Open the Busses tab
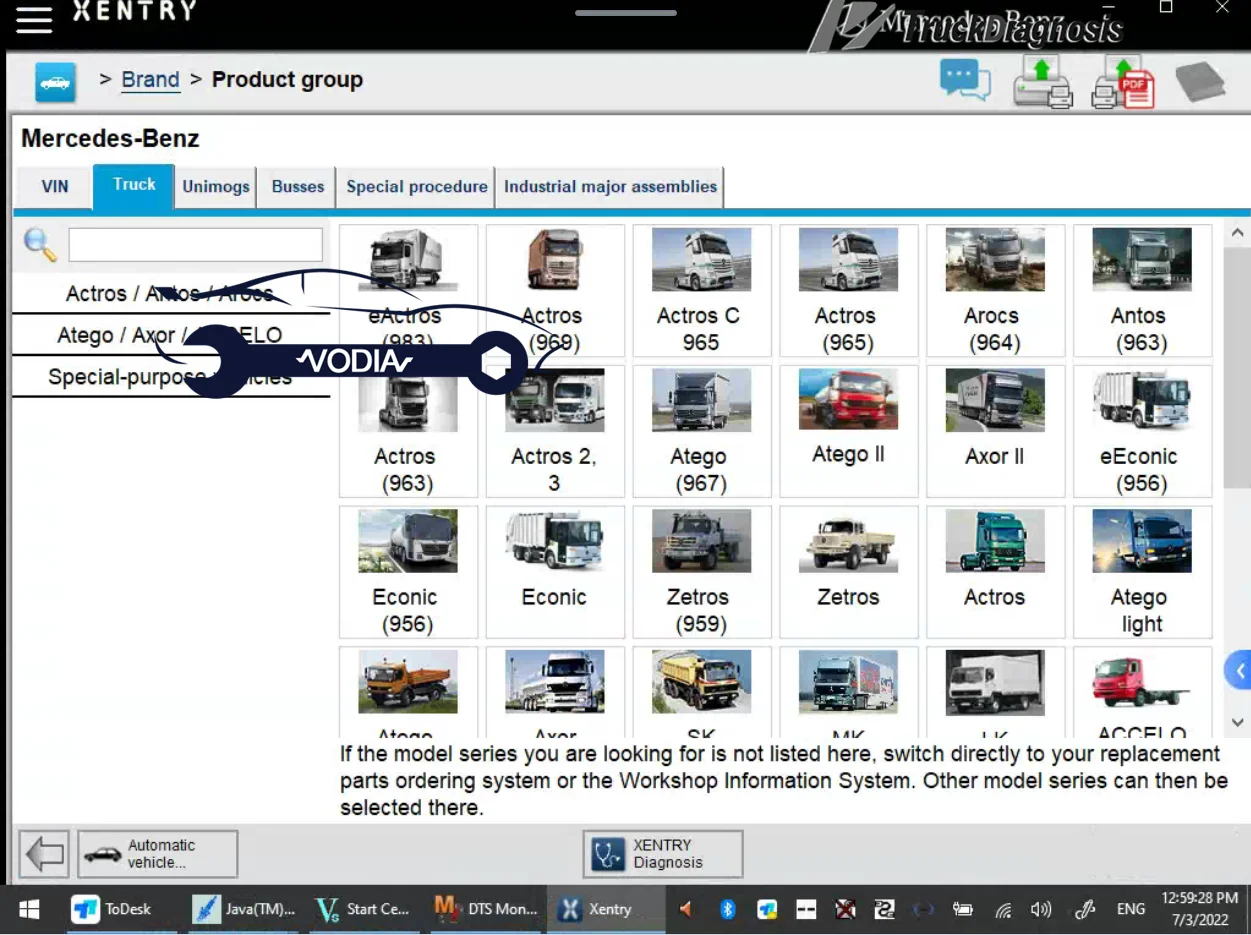The height and width of the screenshot is (935, 1251). (298, 187)
